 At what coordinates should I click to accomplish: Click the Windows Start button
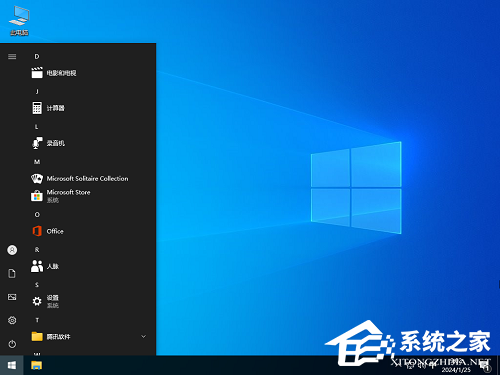(12, 365)
